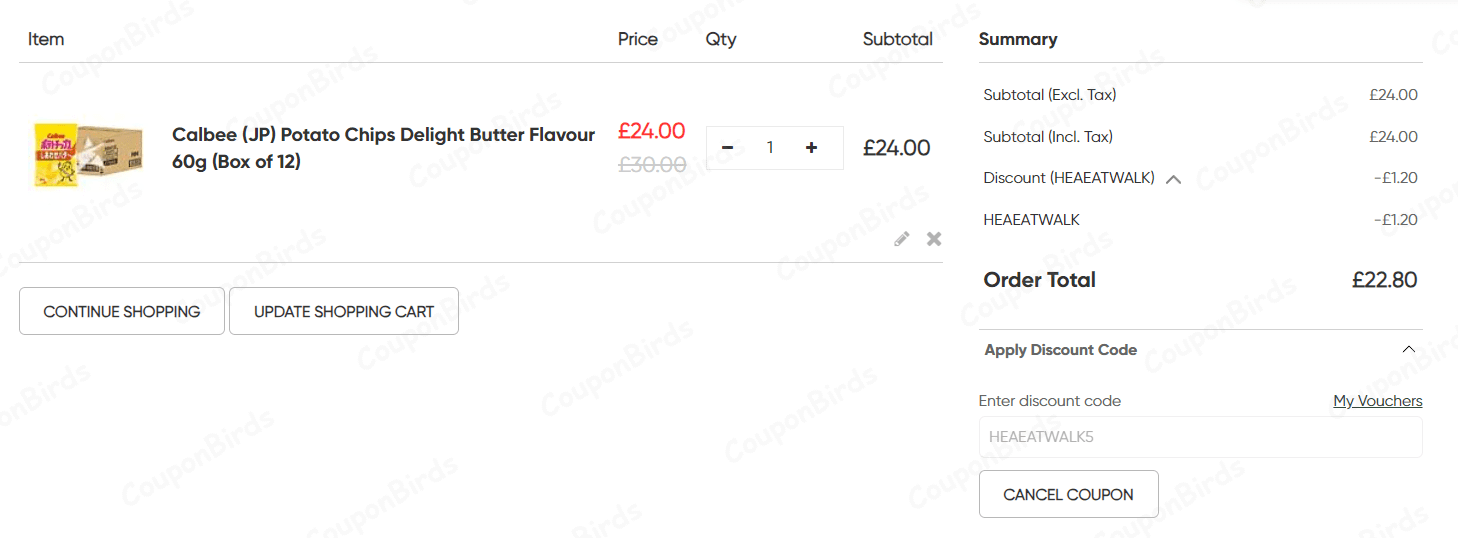Remove the Calbee item from the cart
The width and height of the screenshot is (1458, 538).
[x=934, y=239]
